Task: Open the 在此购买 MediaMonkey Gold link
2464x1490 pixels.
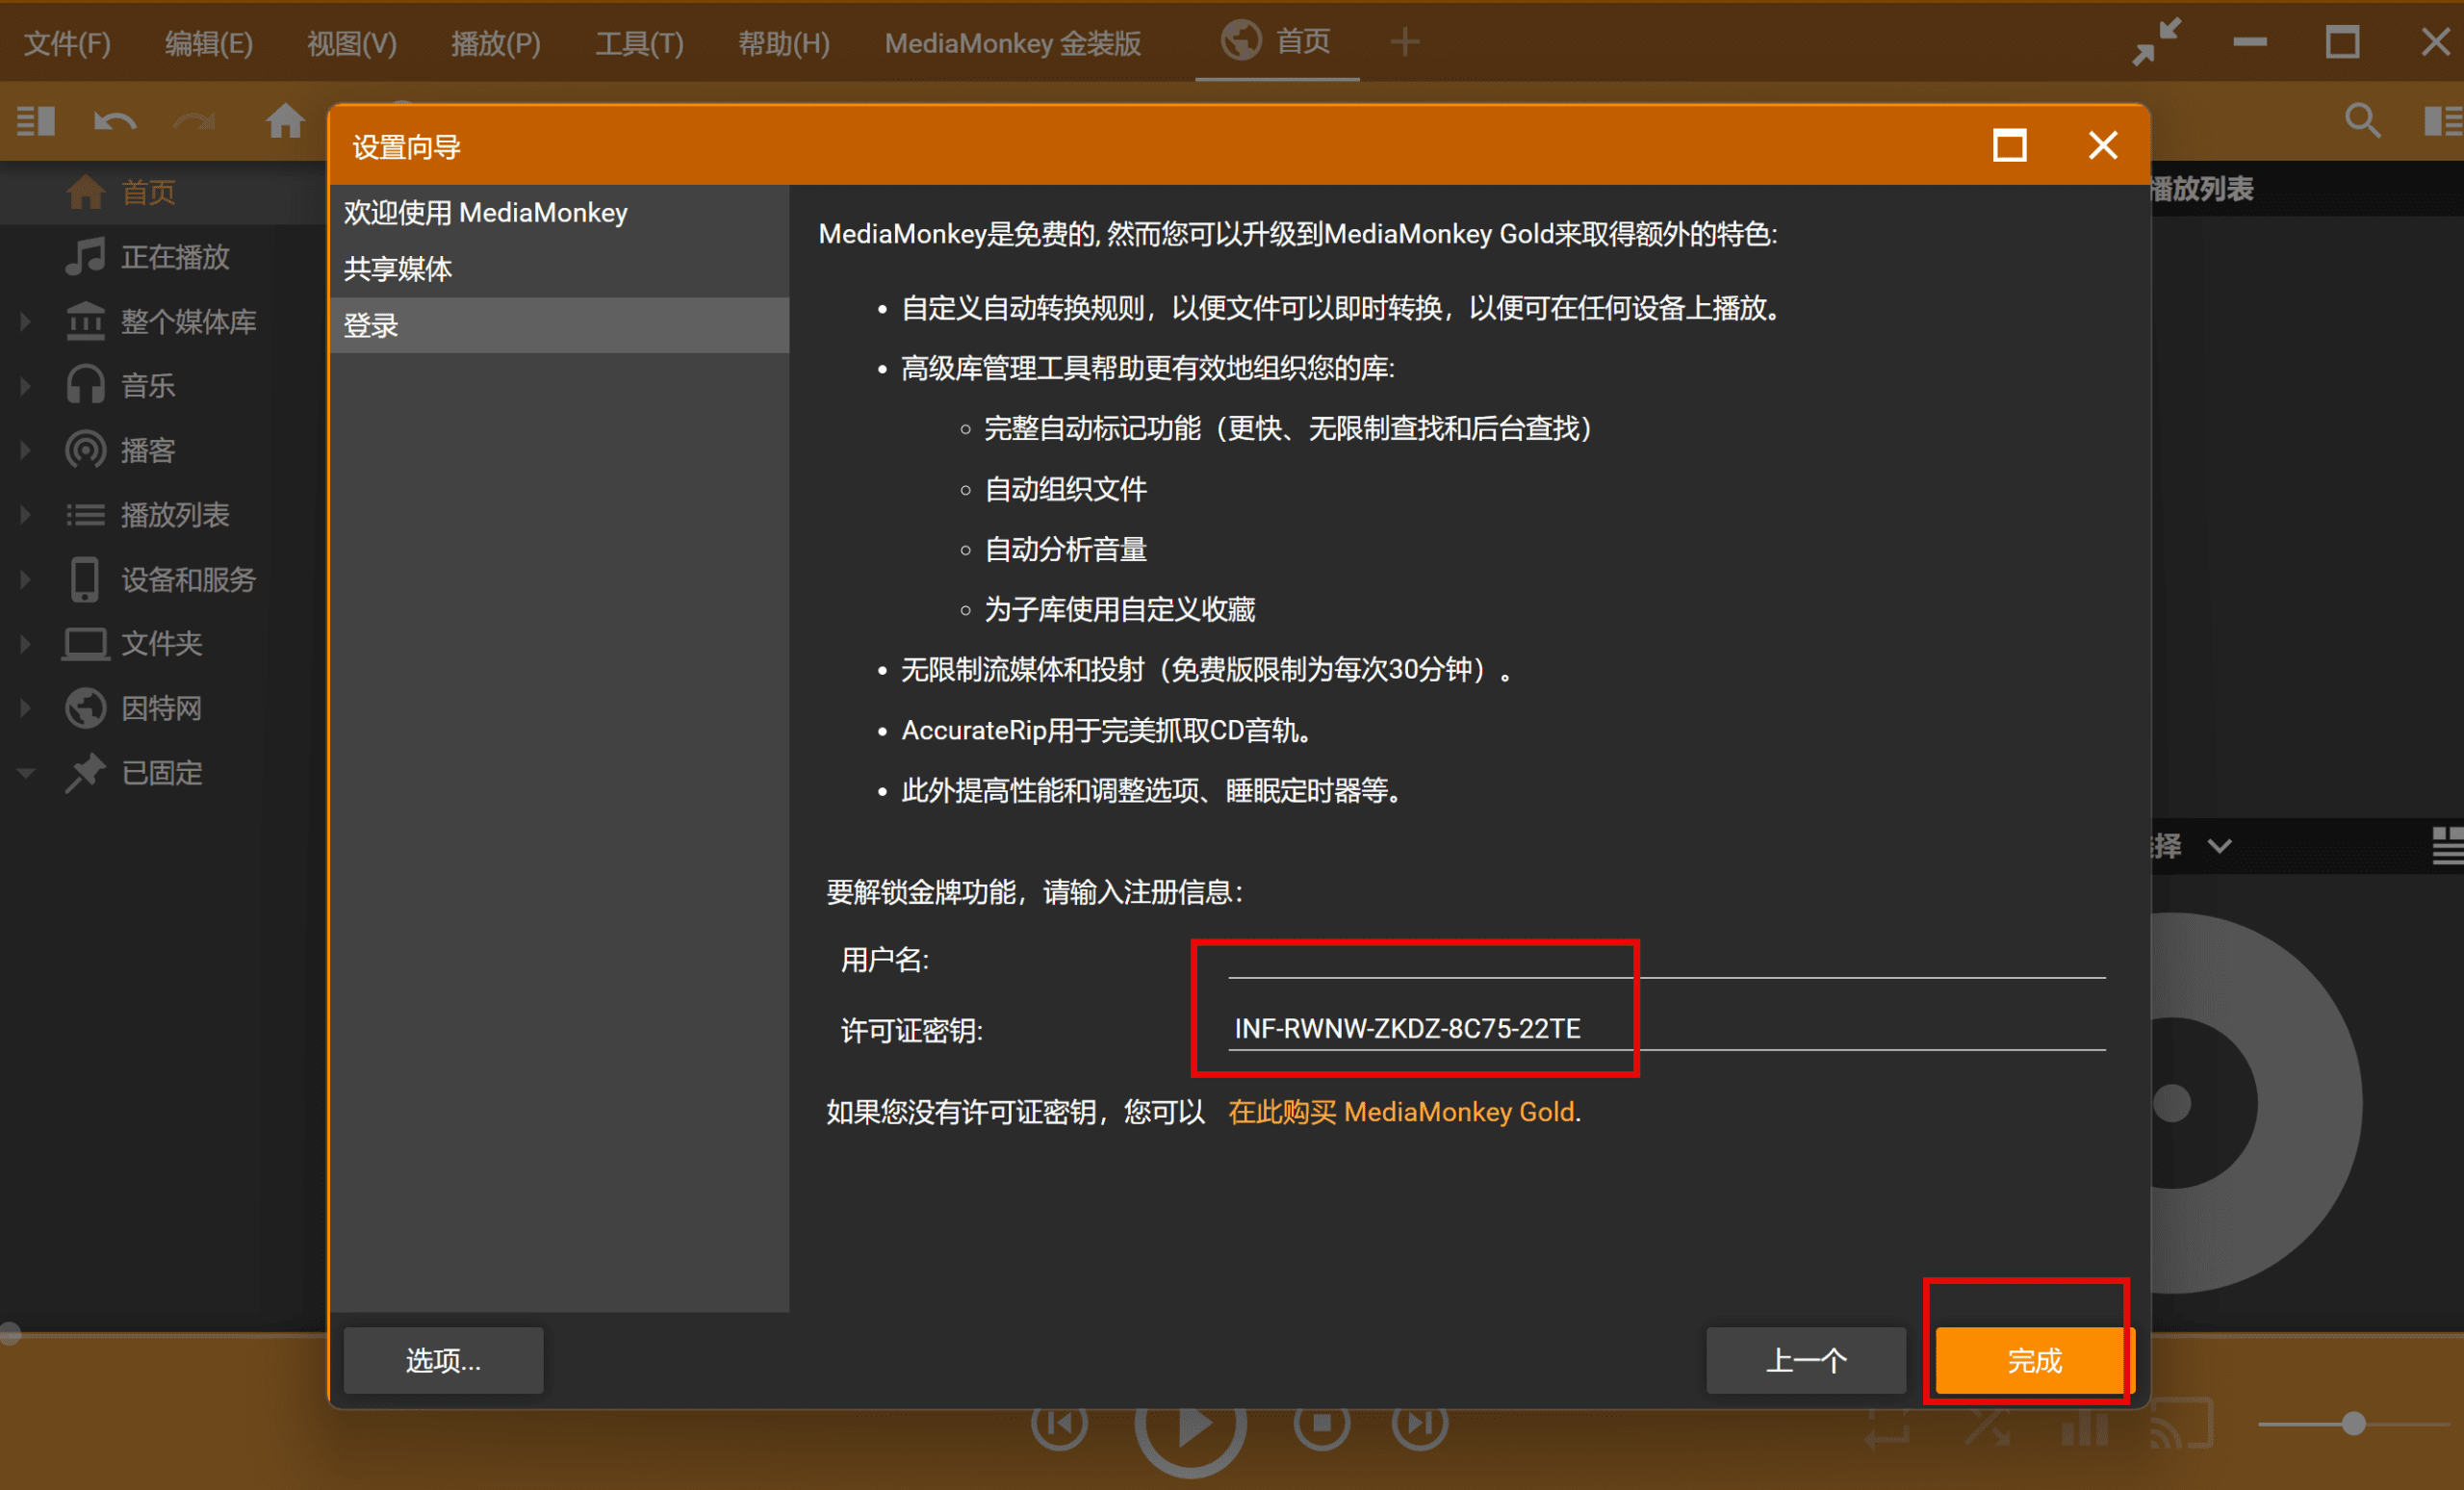Action: 1402,1112
